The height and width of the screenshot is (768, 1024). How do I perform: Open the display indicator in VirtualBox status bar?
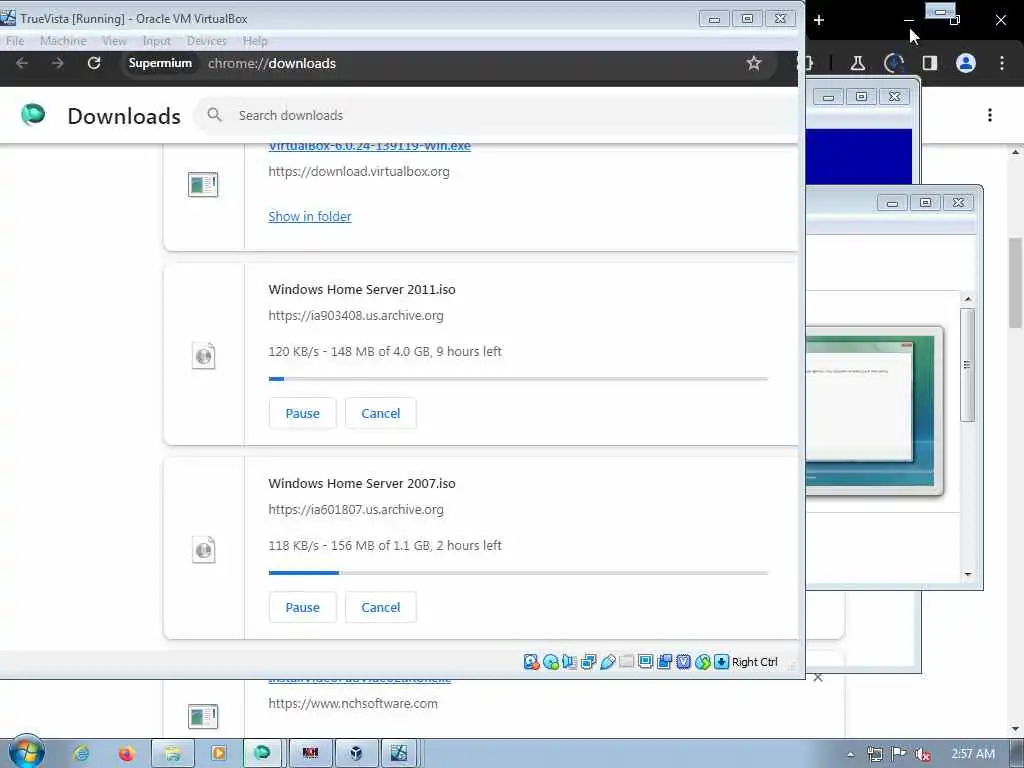click(x=645, y=662)
